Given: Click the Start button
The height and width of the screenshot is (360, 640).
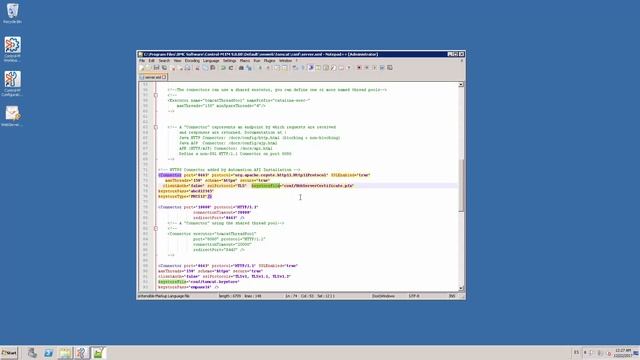Looking at the screenshot, I should [x=9, y=353].
